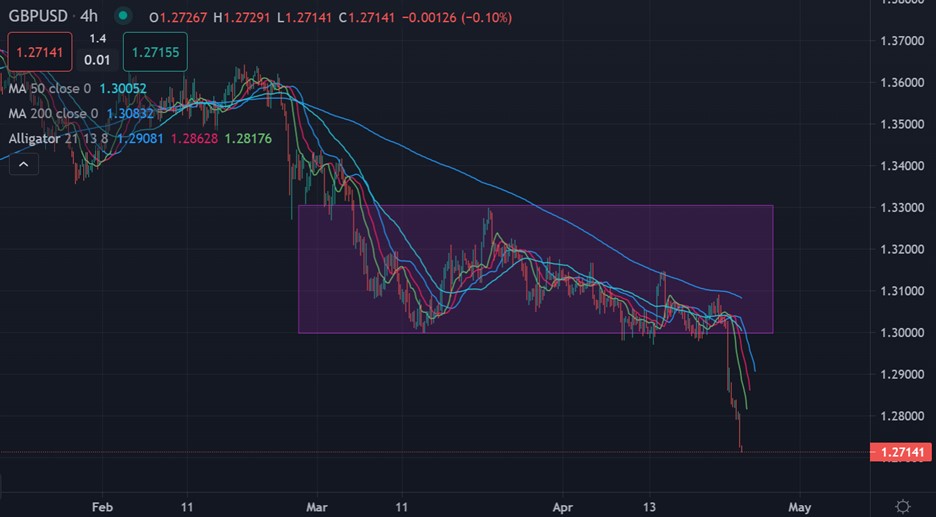This screenshot has height=517, width=936.
Task: Click the 1.33000 level on price scale
Action: tap(901, 208)
